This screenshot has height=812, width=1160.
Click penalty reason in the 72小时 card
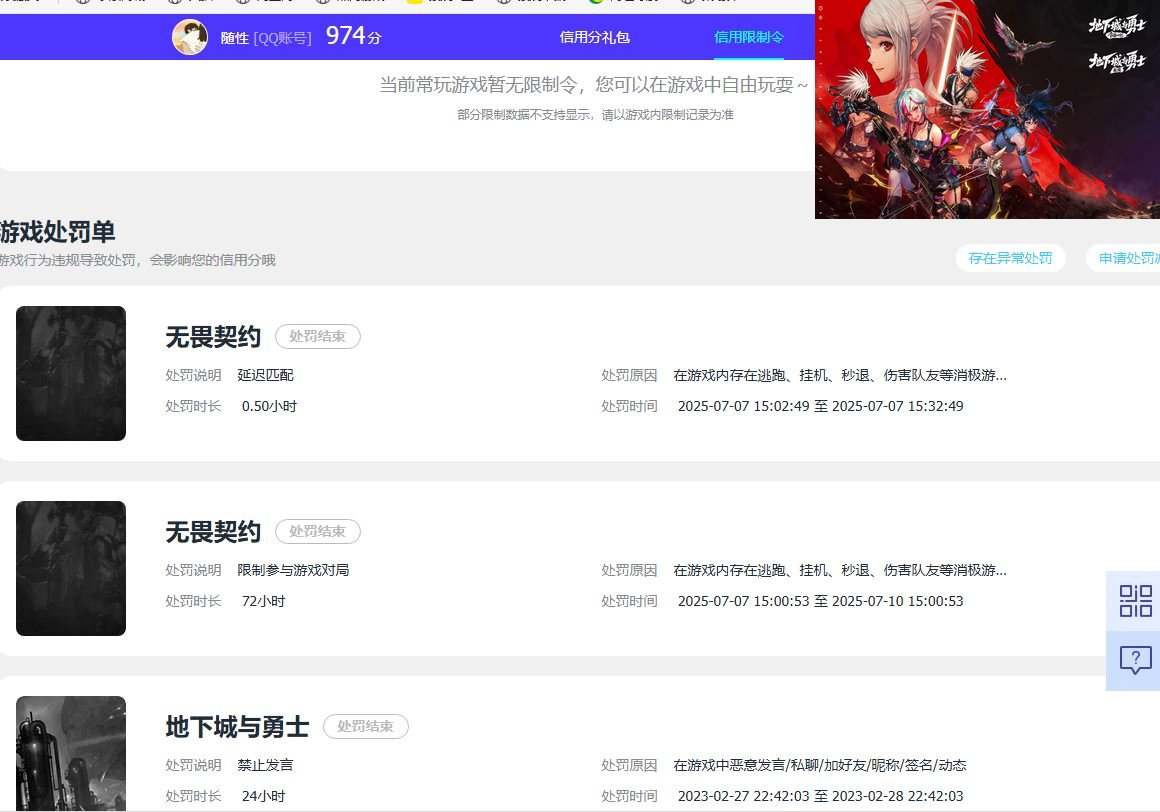pyautogui.click(x=840, y=570)
